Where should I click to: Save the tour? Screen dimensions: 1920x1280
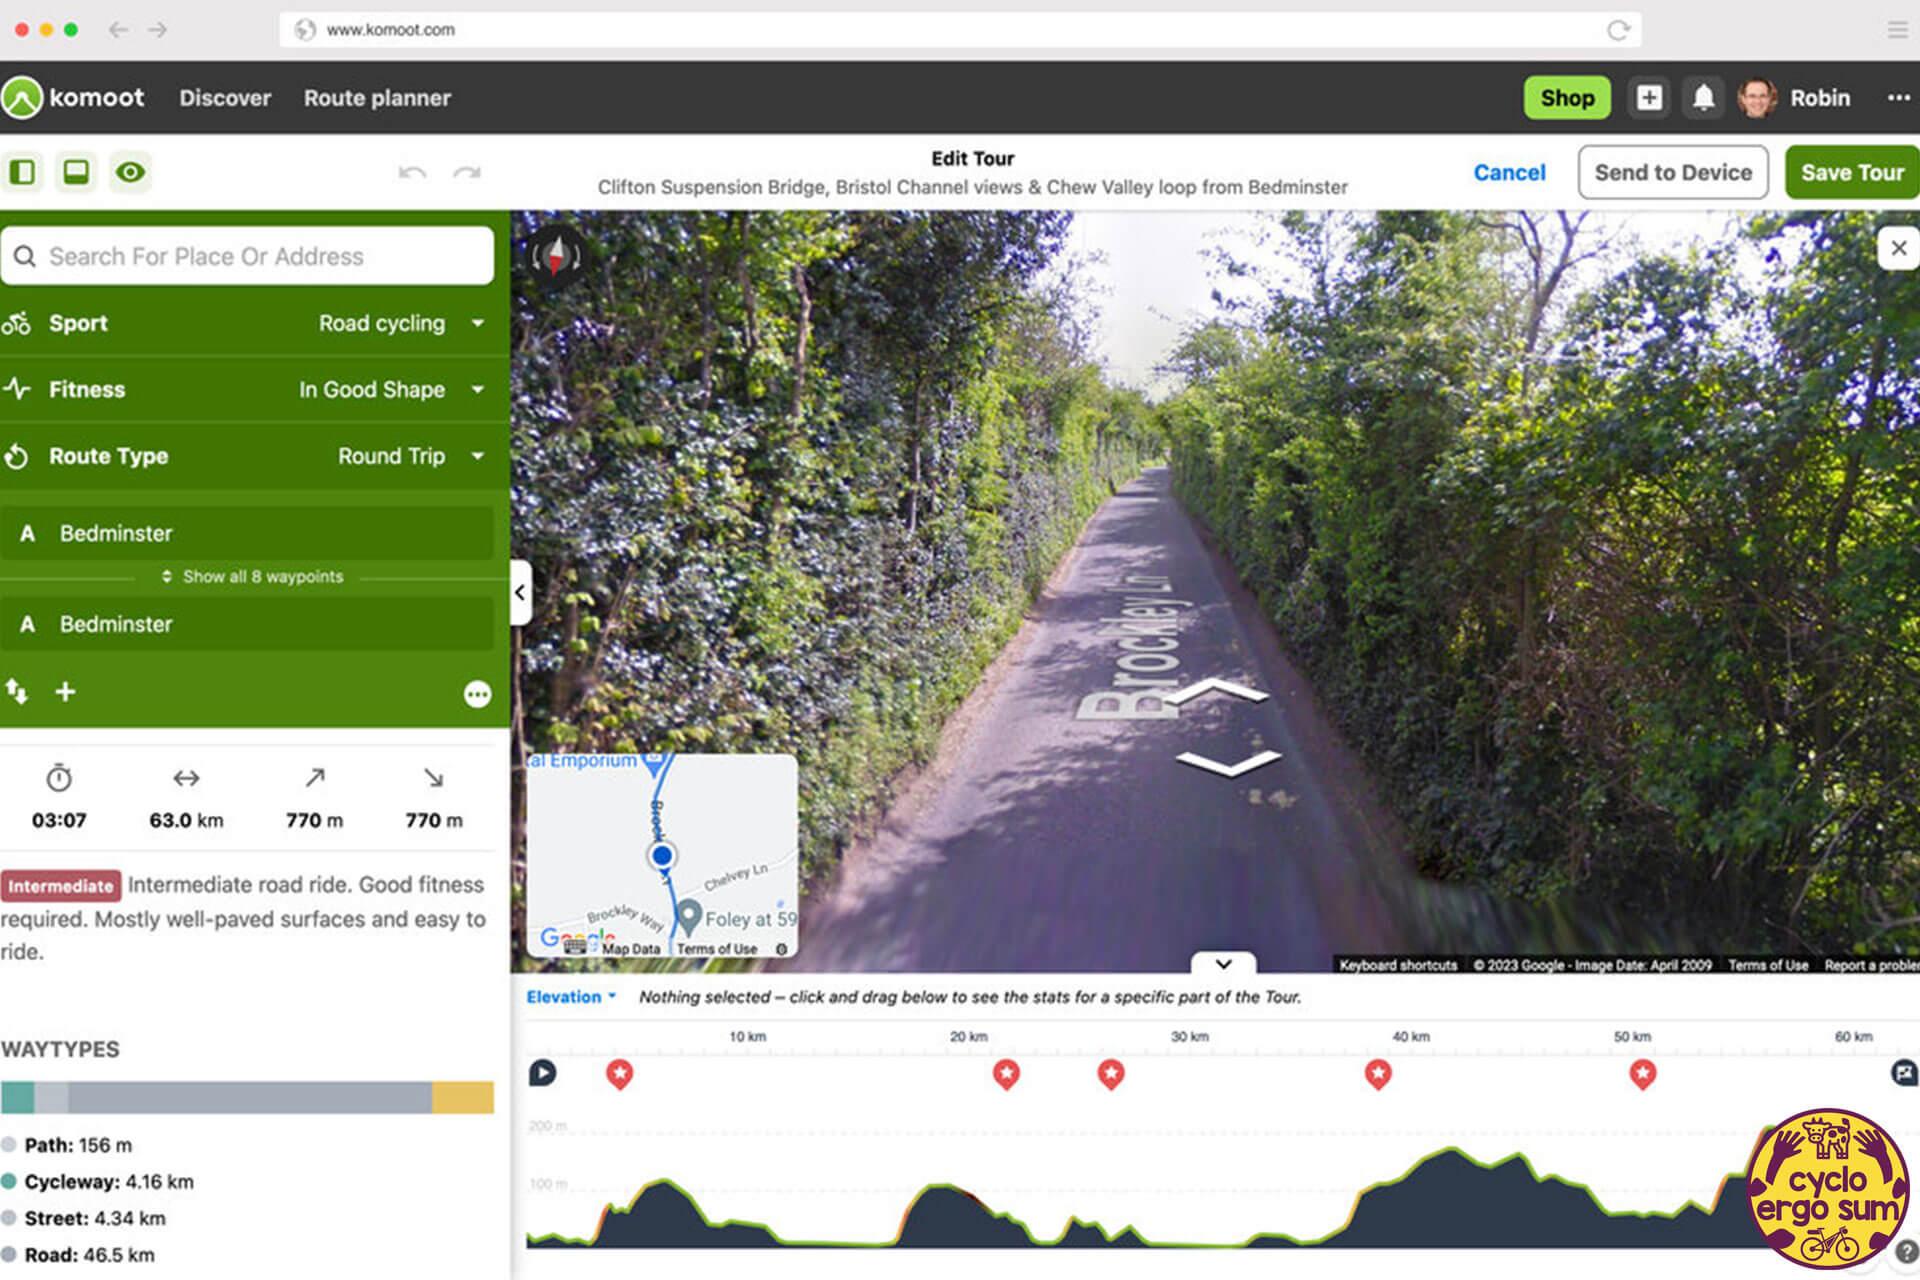pos(1852,172)
